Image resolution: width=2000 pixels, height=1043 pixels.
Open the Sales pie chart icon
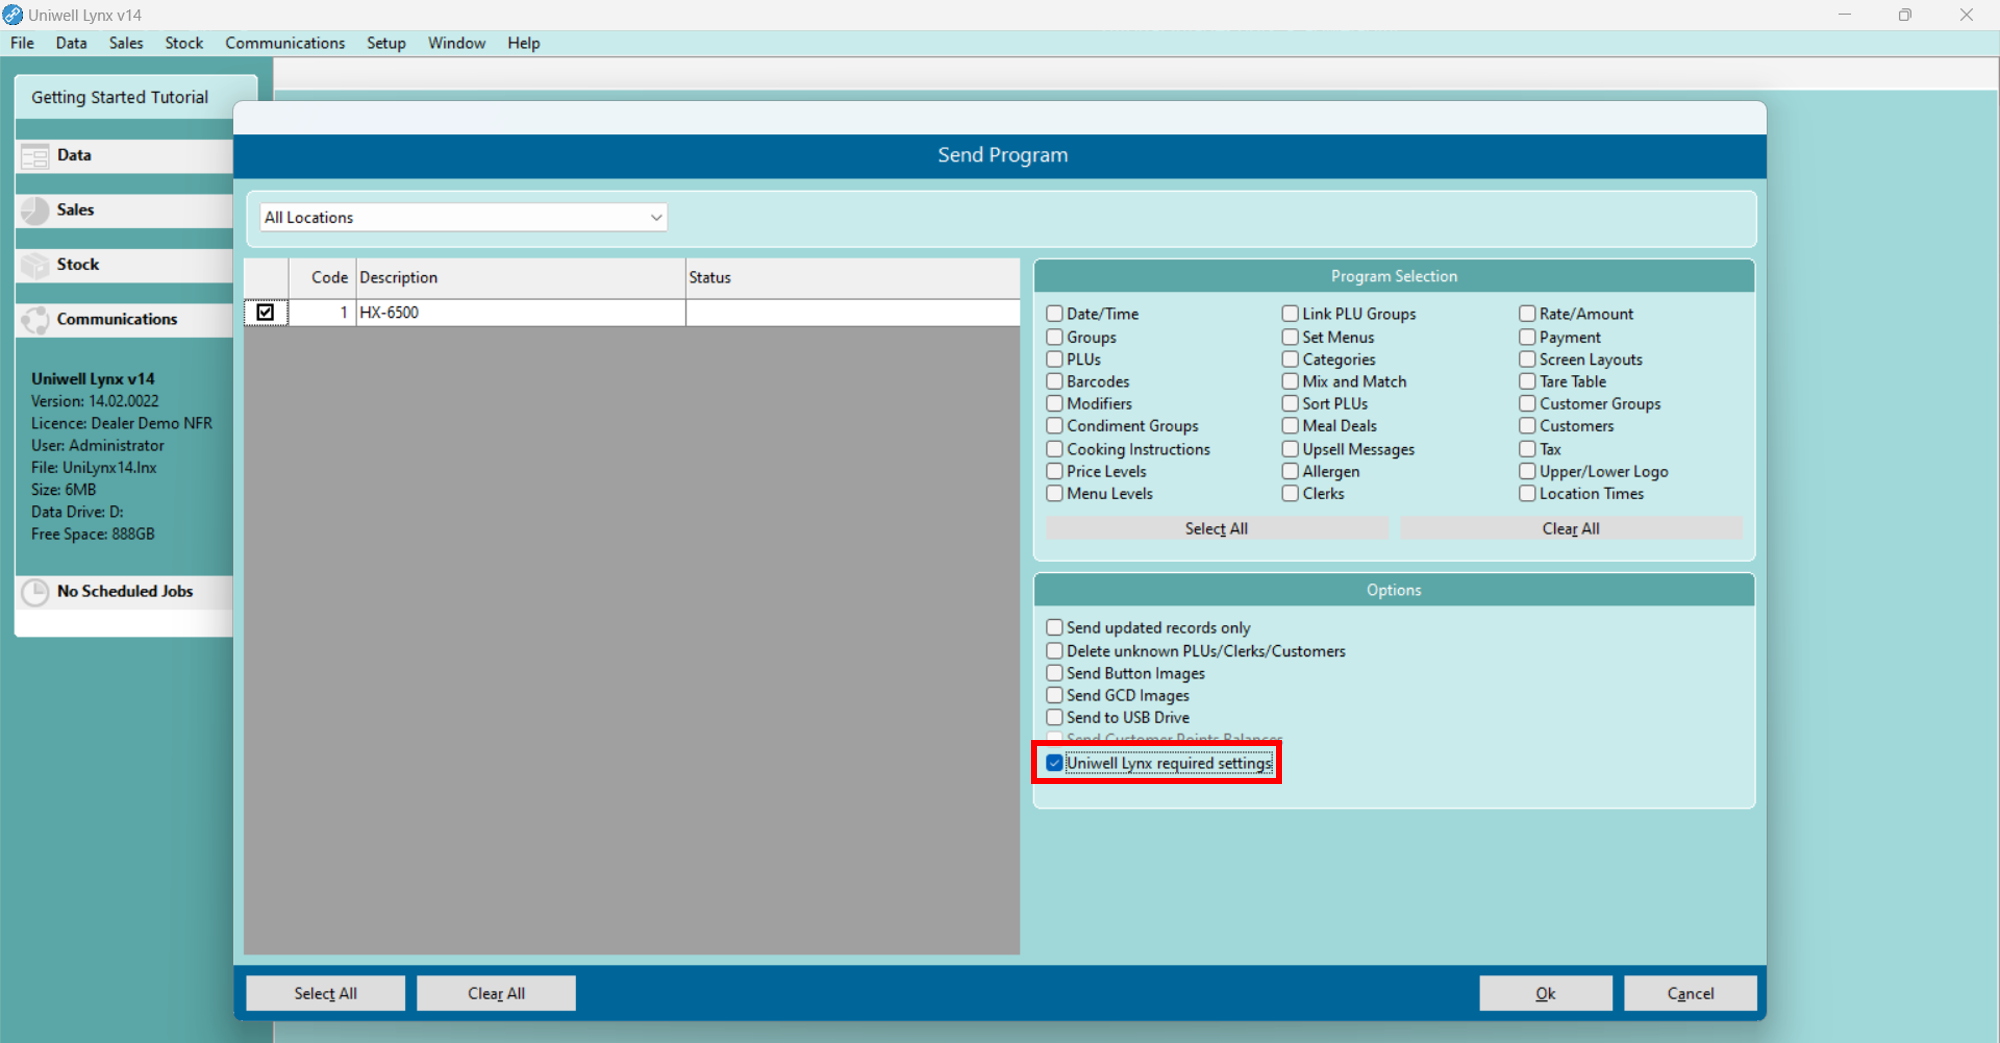coord(35,210)
